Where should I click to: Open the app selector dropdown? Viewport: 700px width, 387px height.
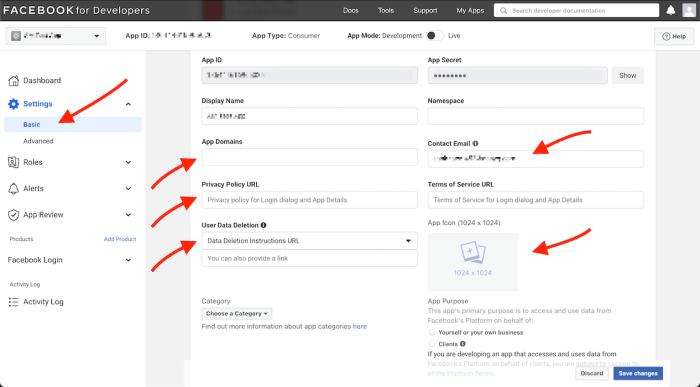pos(56,36)
